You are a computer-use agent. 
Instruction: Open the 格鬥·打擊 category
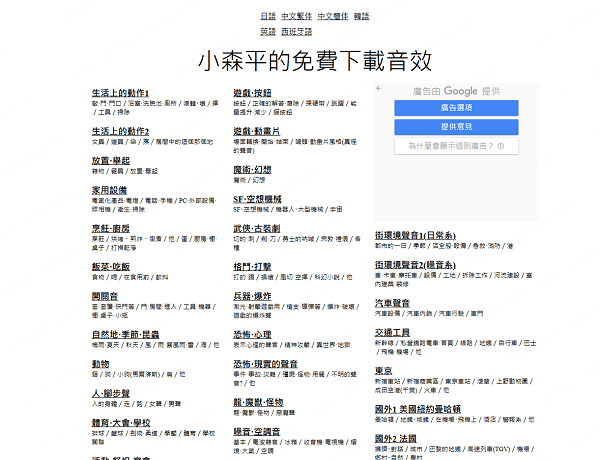(x=252, y=267)
